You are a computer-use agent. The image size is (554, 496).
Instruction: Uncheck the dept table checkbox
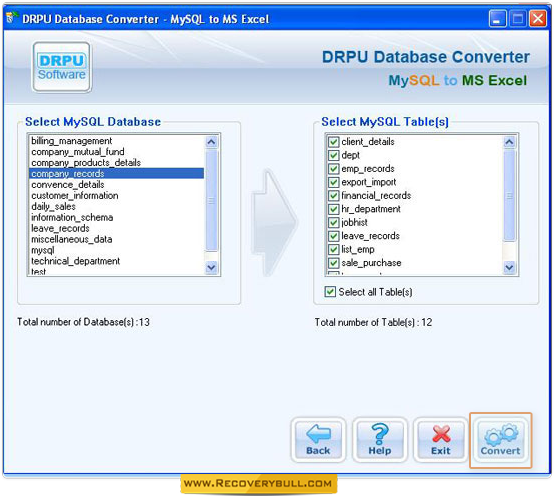pos(333,155)
